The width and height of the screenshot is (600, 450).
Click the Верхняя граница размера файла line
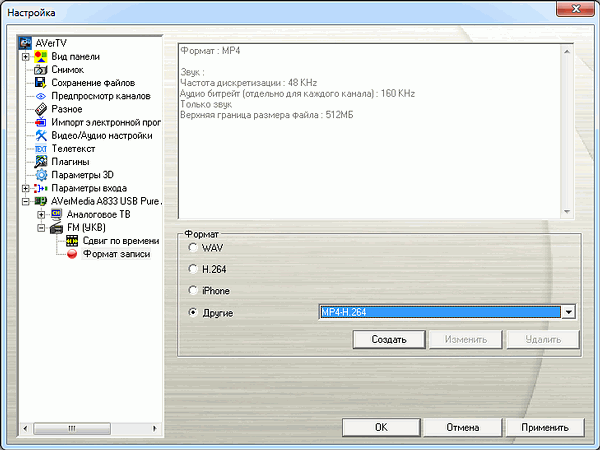coord(266,115)
